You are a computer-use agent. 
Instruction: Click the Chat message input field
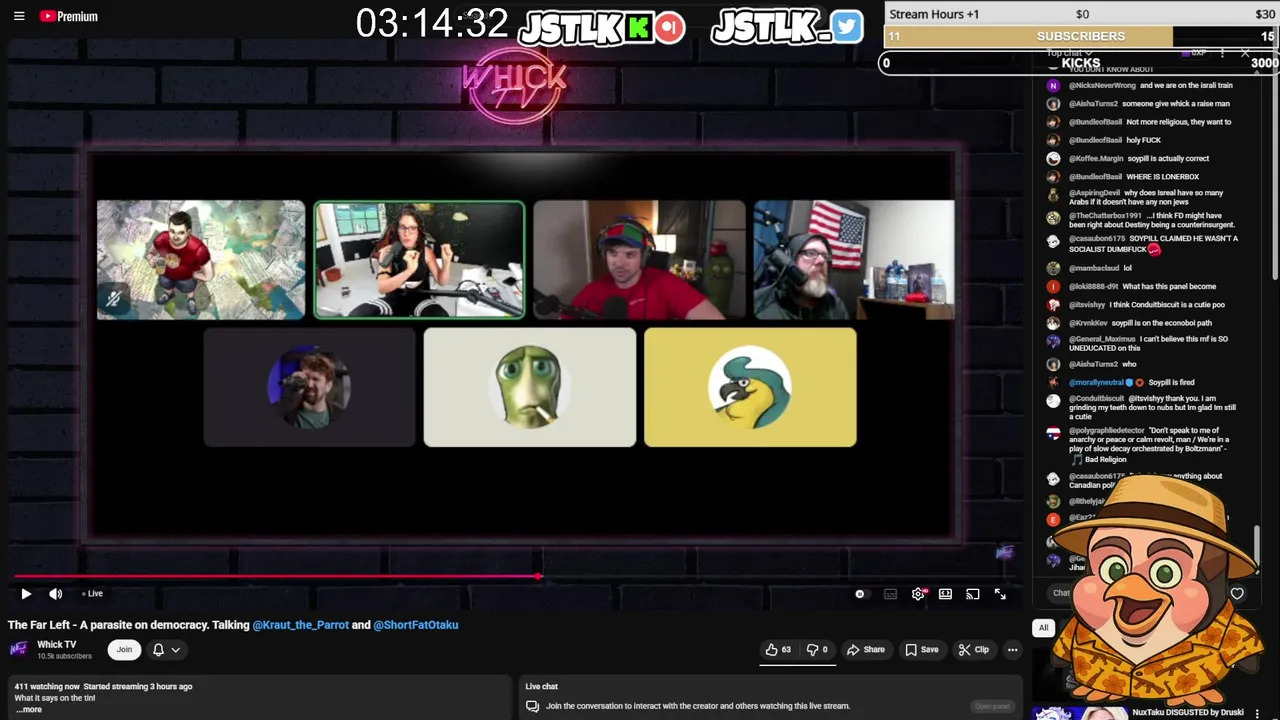[x=1062, y=593]
